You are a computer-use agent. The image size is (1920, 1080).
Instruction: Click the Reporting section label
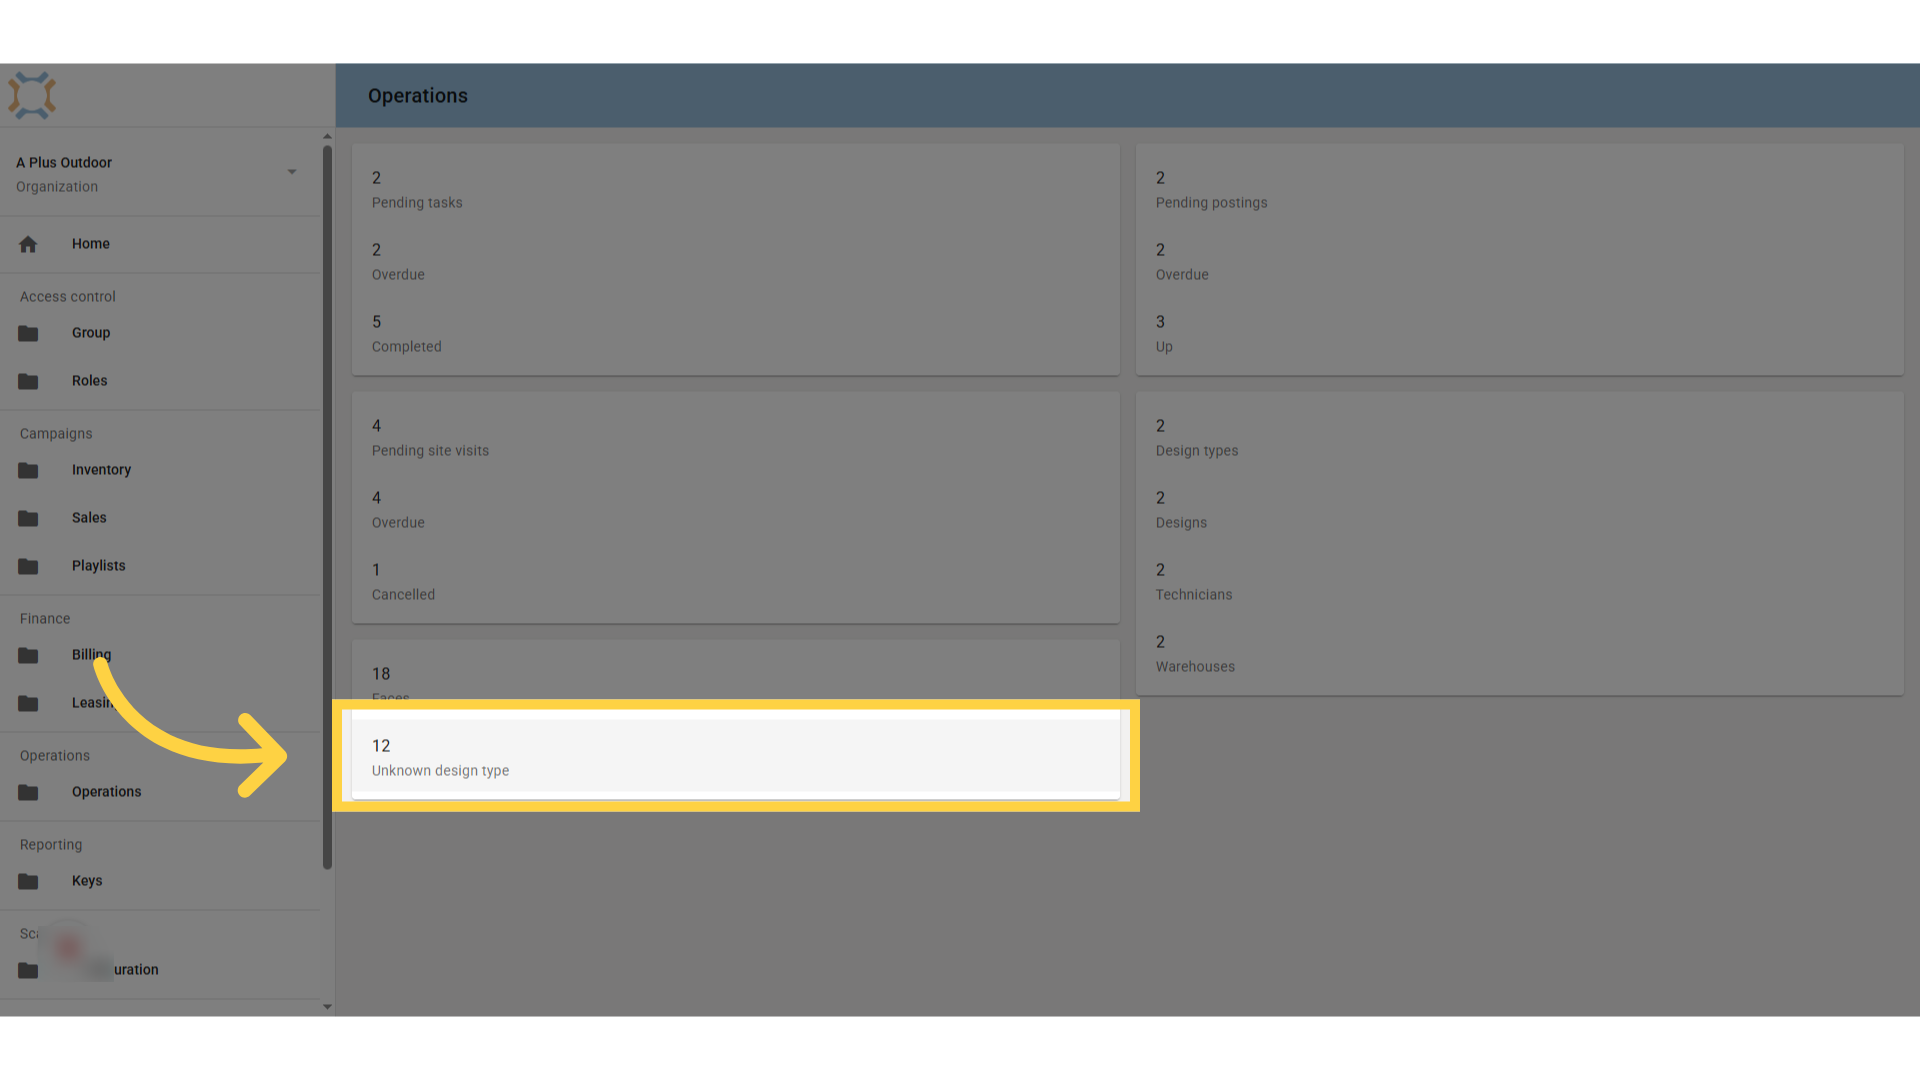click(x=51, y=845)
